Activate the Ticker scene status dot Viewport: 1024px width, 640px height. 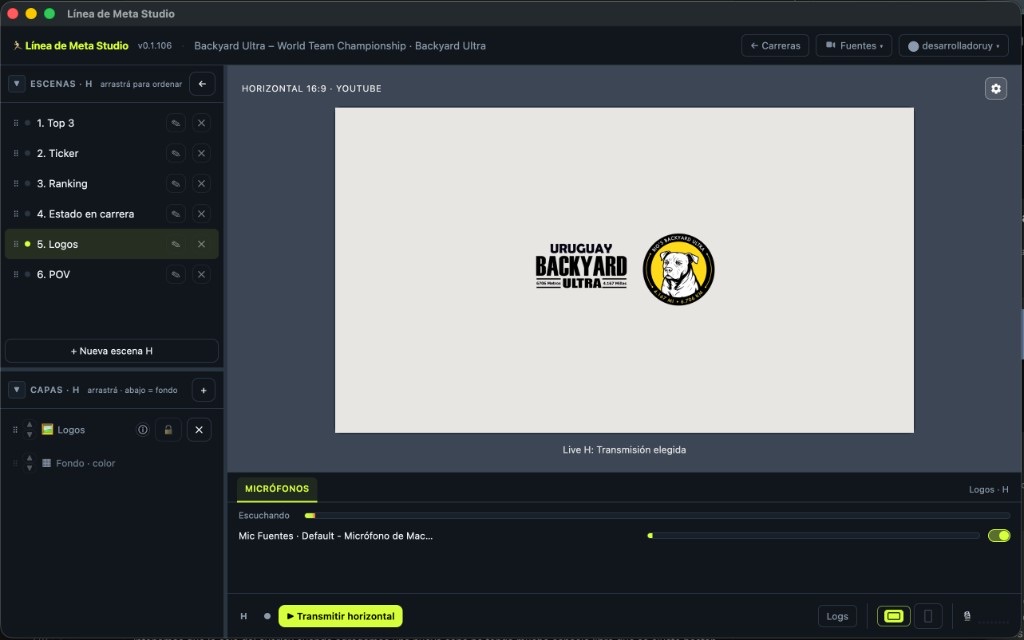27,153
